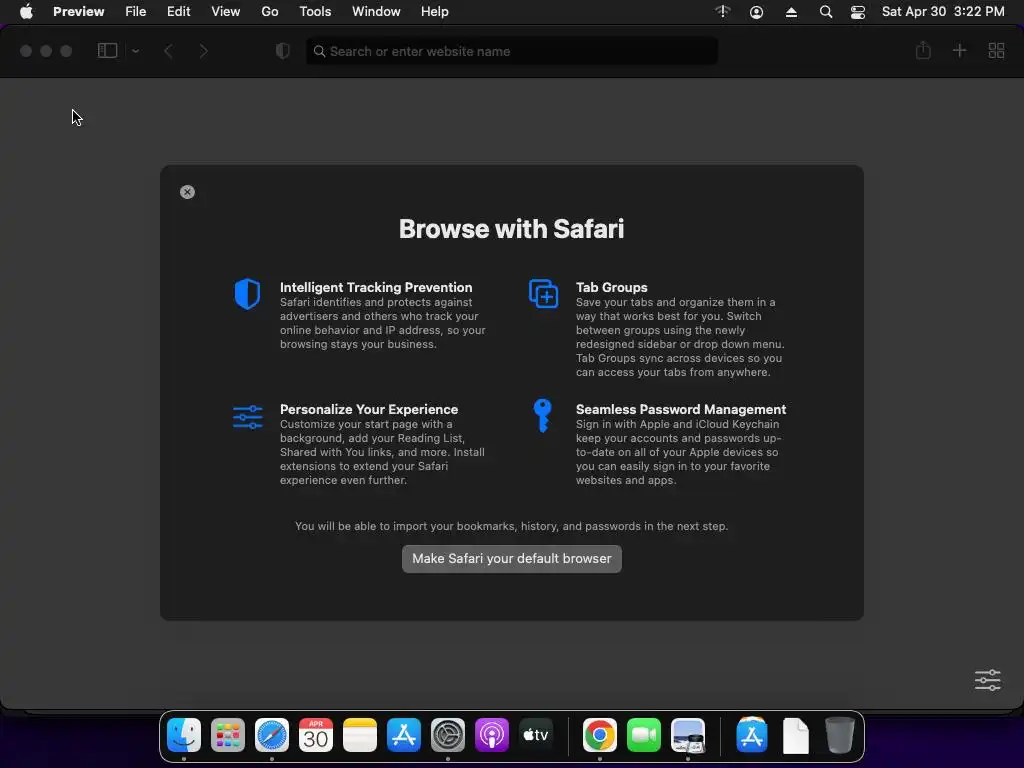
Task: Open the Window menu
Action: 376,12
